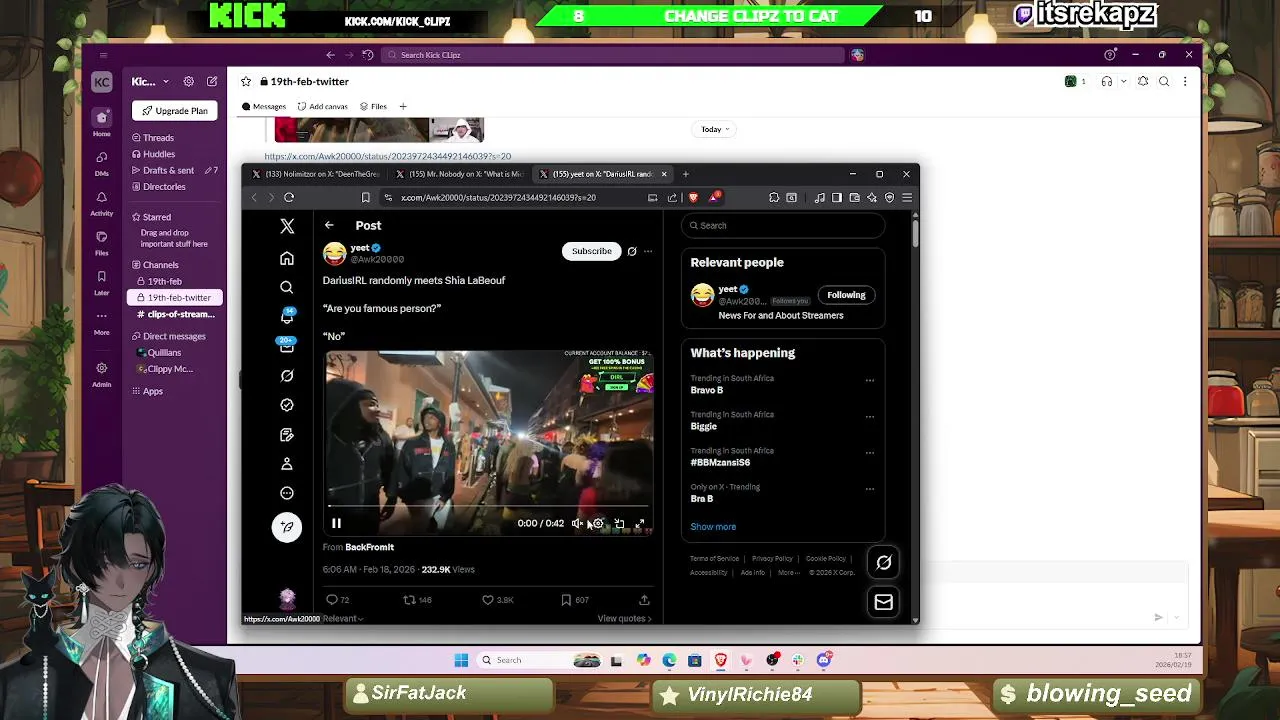Open options for Biggie trend

[x=869, y=416]
